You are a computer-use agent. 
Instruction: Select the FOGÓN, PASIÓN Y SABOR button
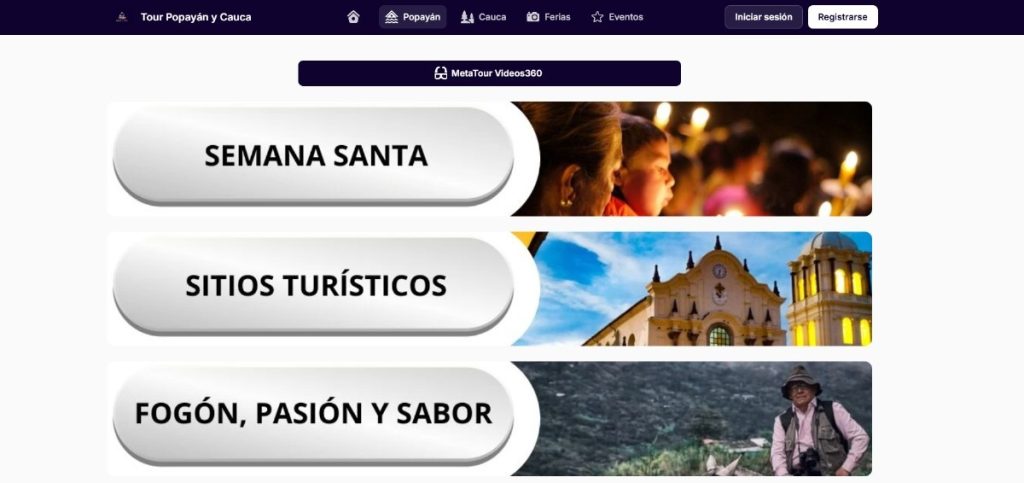314,415
